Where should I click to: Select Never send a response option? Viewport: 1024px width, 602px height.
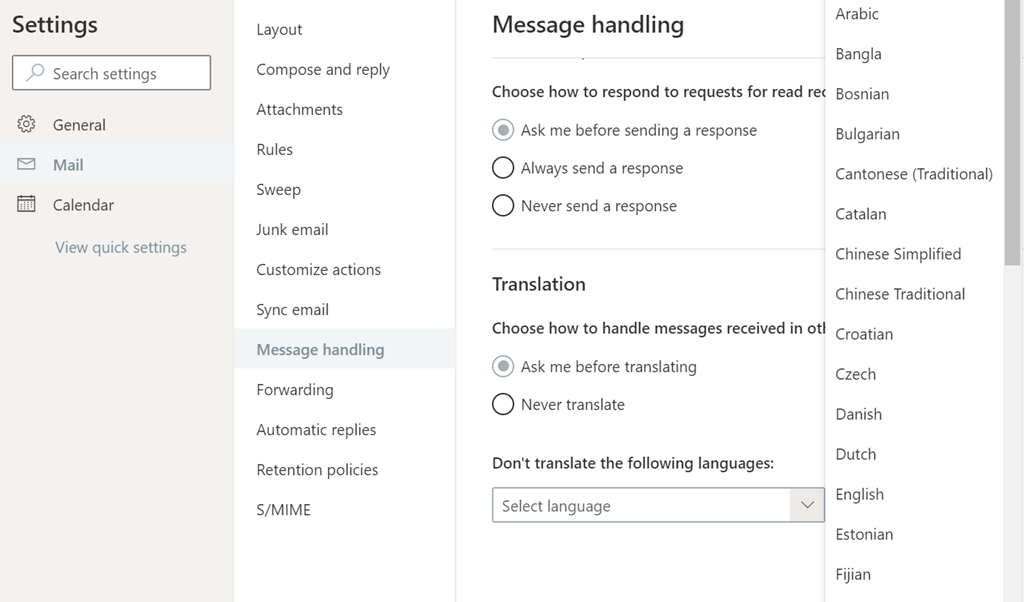point(503,206)
